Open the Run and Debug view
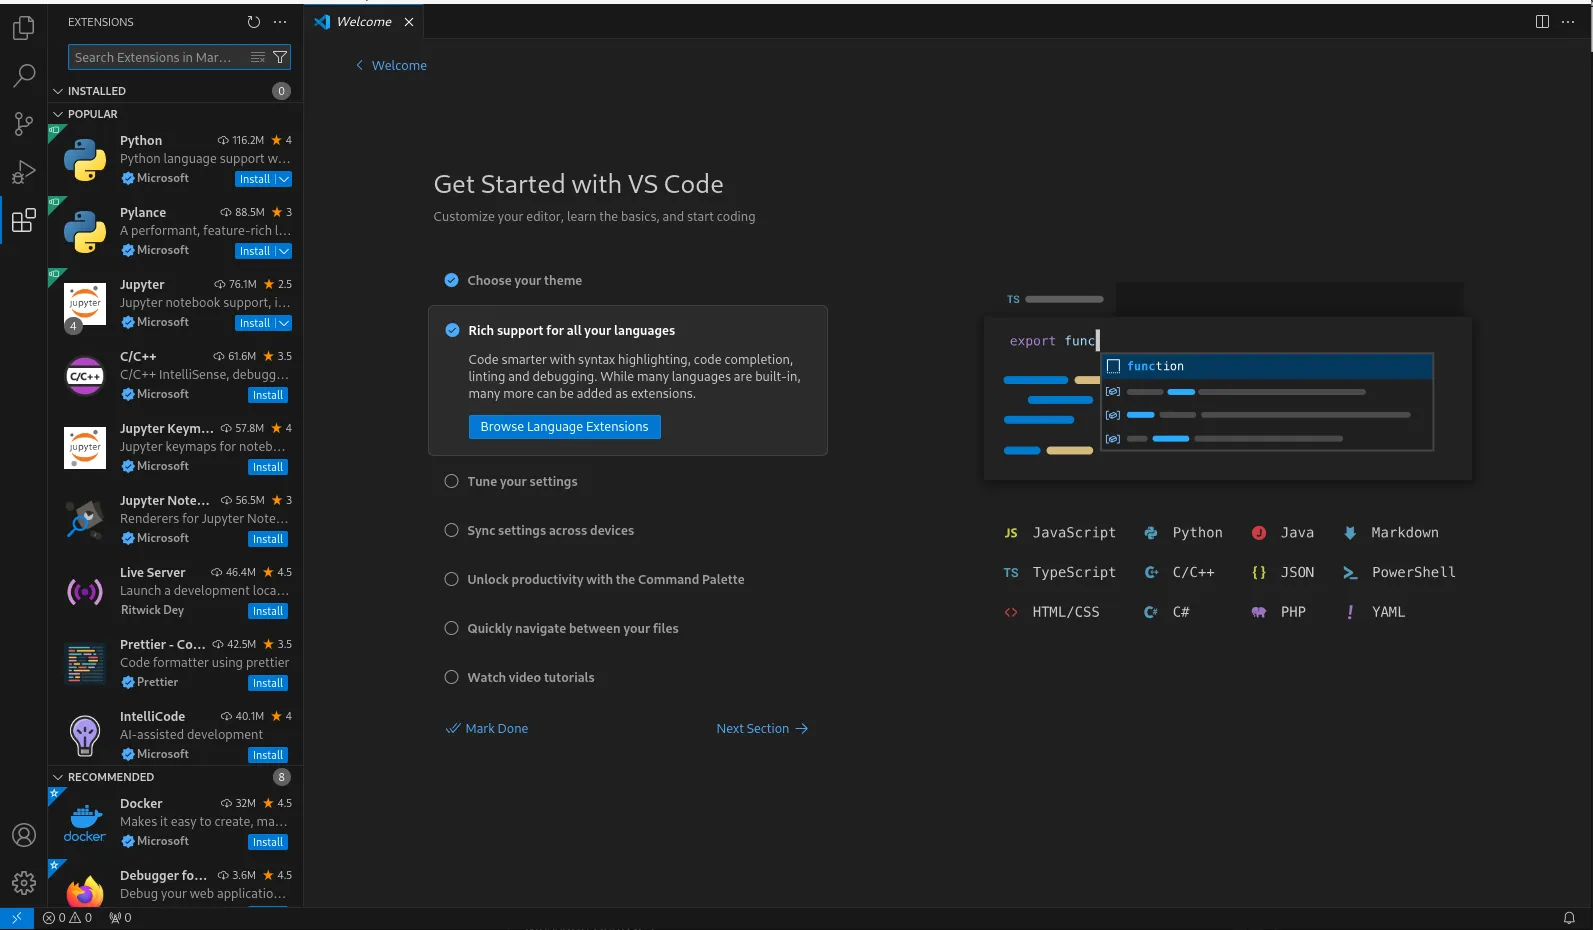The width and height of the screenshot is (1593, 930). pyautogui.click(x=24, y=172)
